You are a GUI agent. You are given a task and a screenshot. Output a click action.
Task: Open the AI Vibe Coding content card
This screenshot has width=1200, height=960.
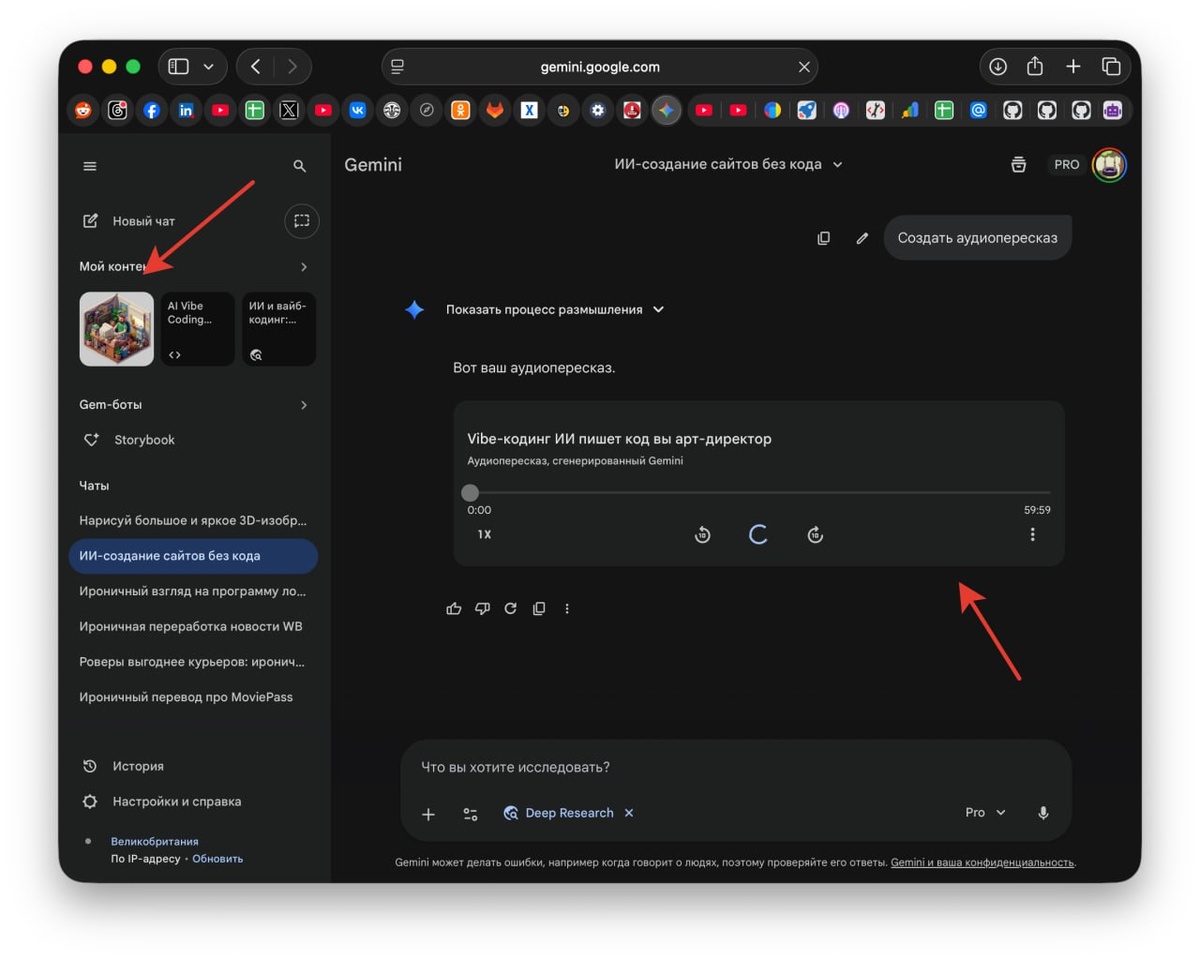198,329
